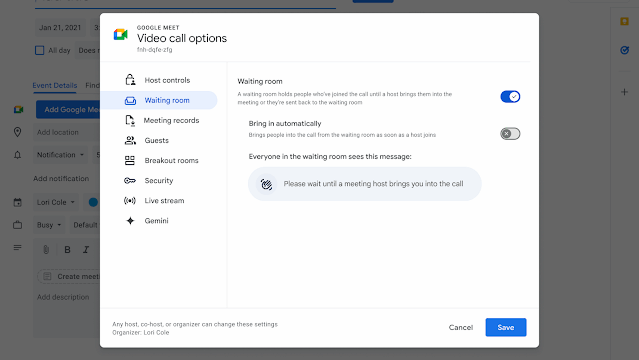Viewport: 639px width, 360px height.
Task: Click the Guests people icon
Action: pos(130,140)
